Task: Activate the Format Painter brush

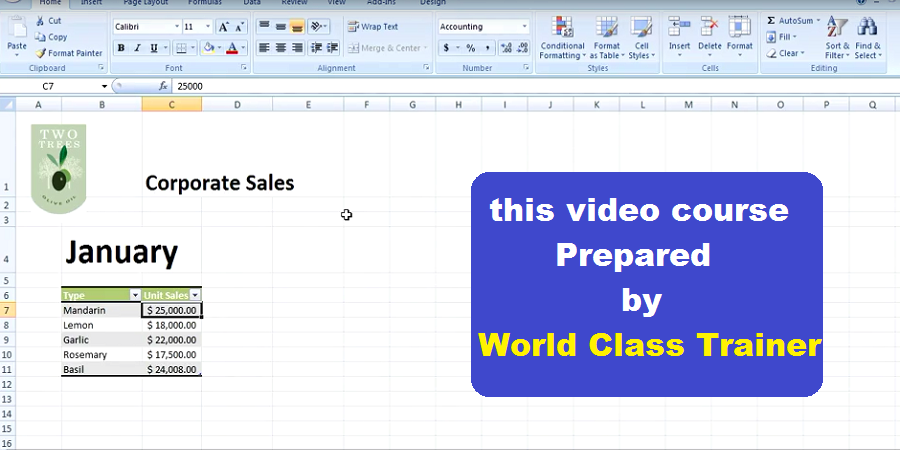Action: point(40,53)
